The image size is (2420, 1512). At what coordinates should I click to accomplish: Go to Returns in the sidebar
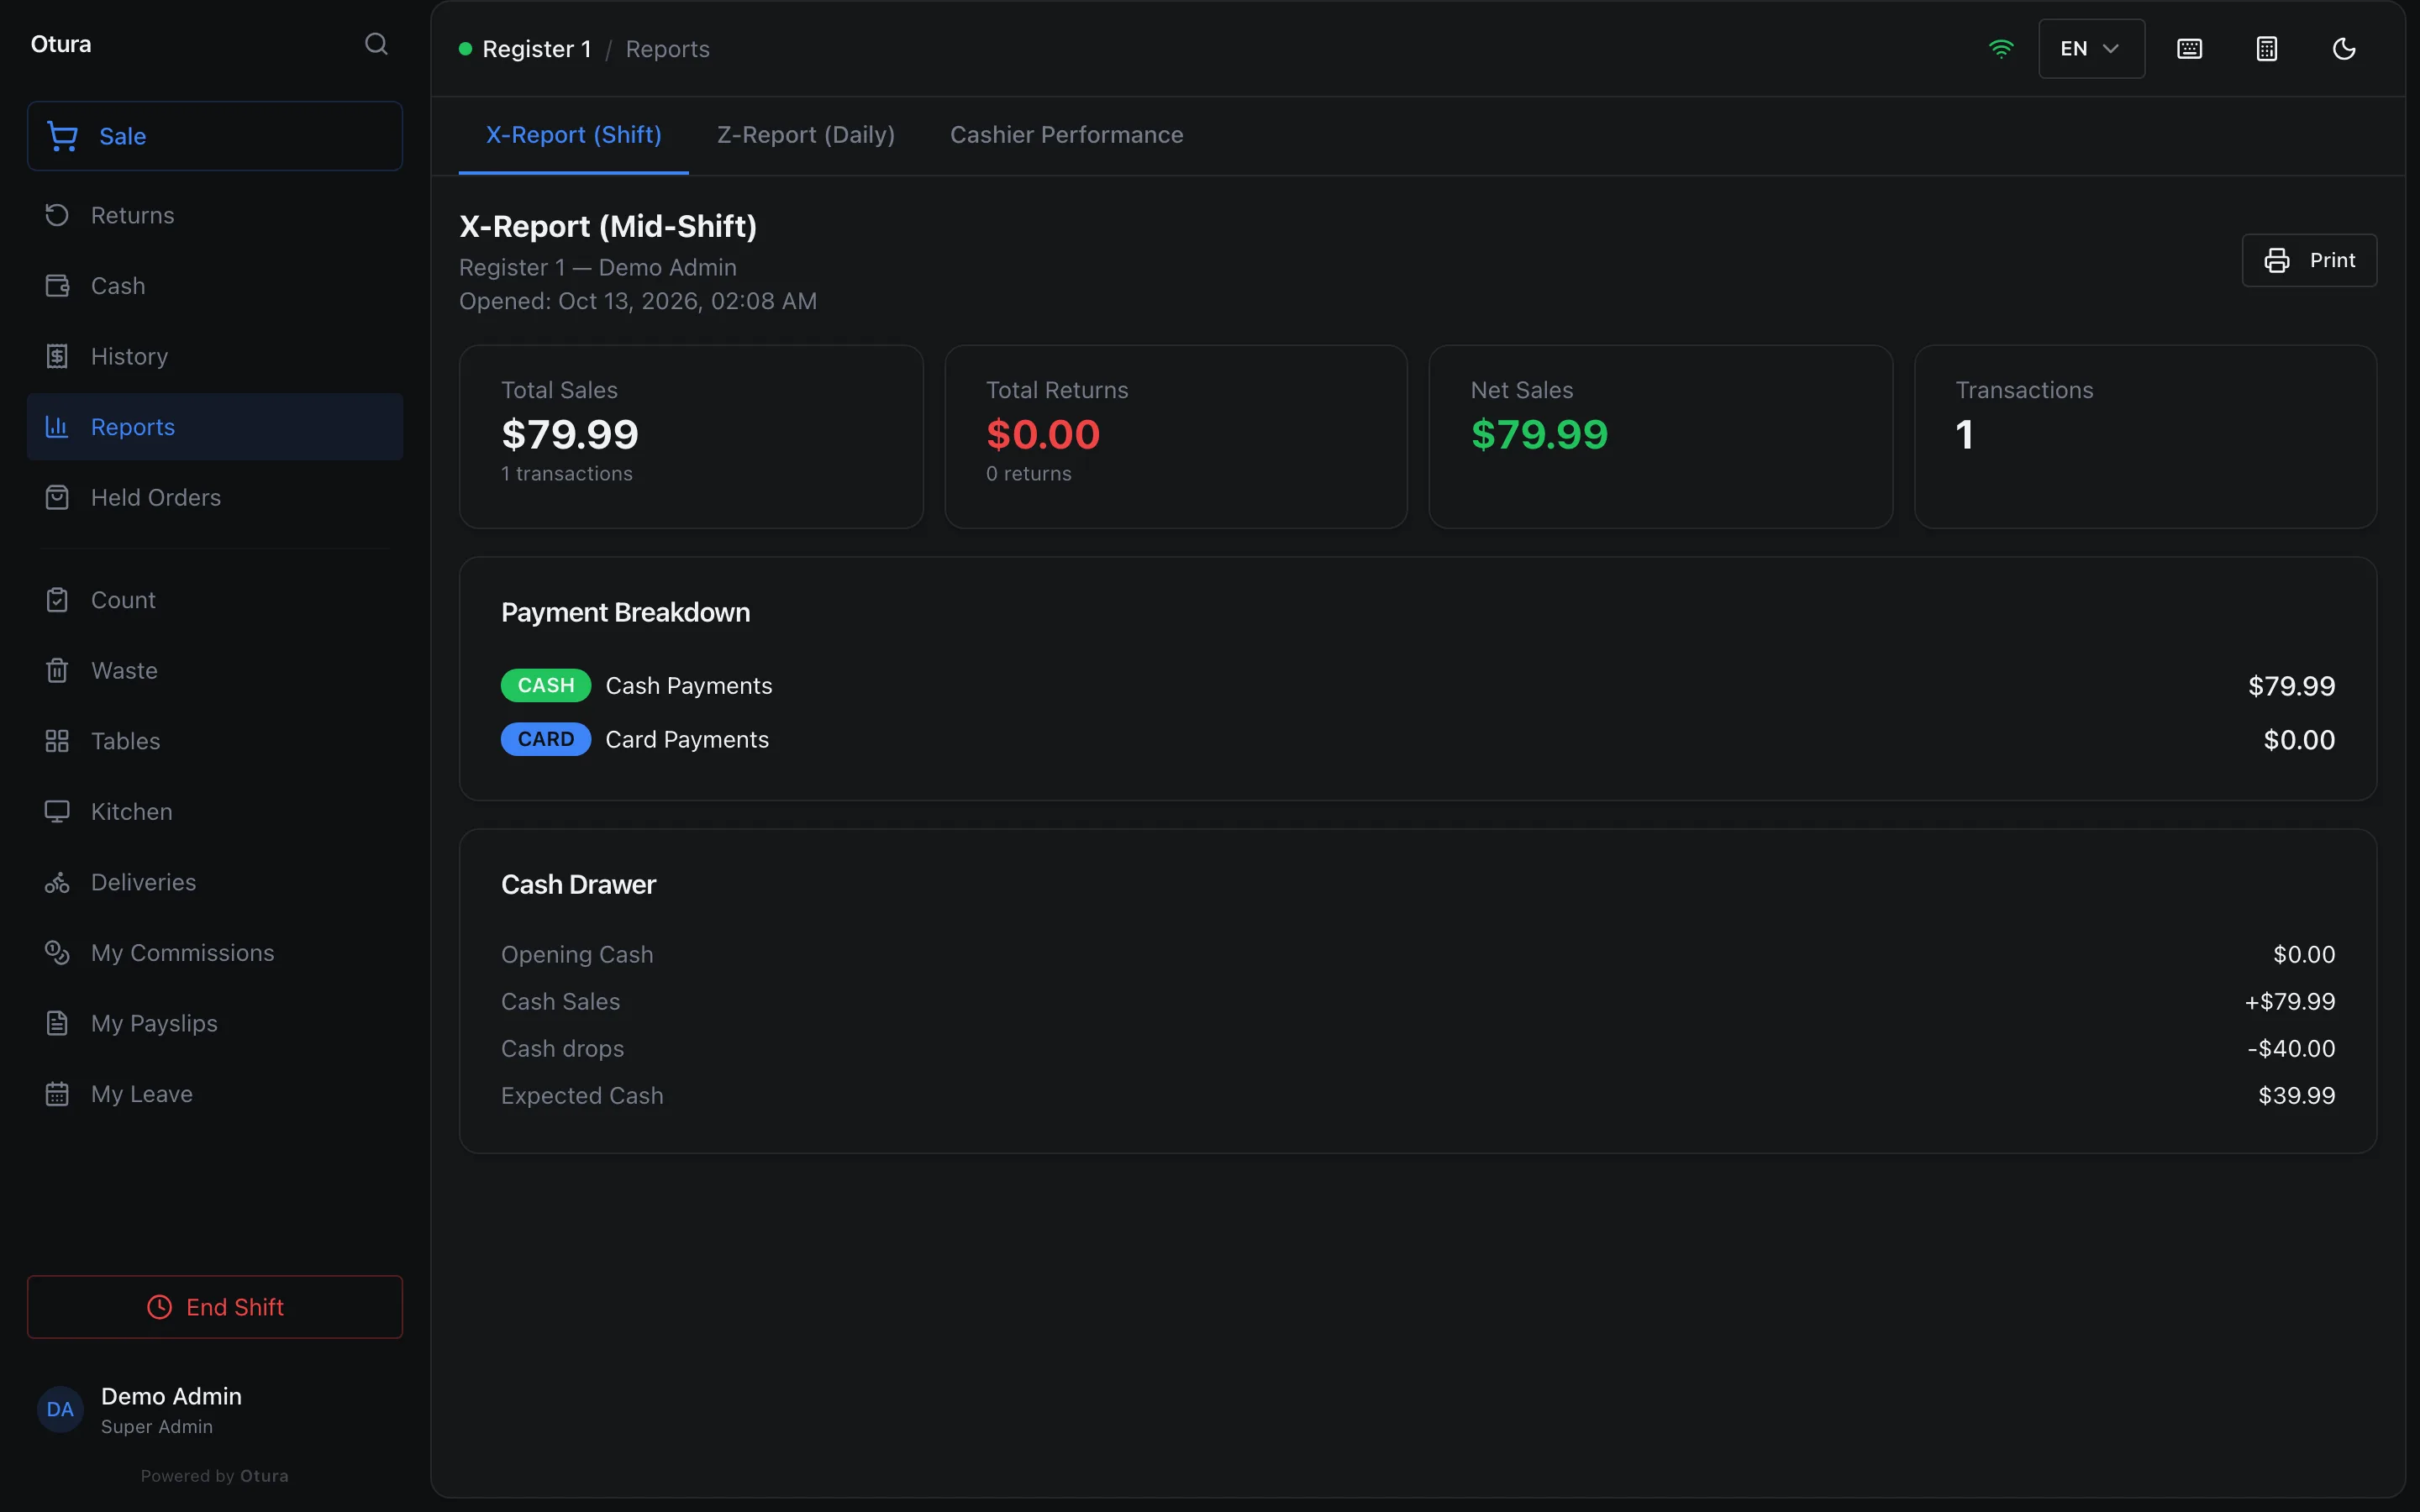point(215,215)
